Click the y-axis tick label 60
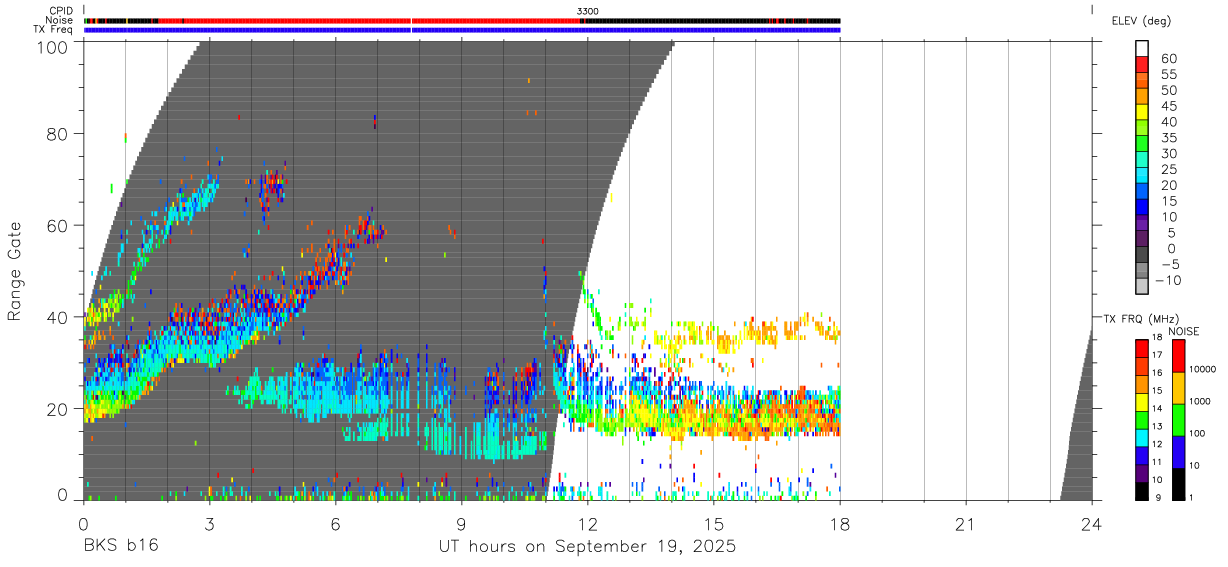Image resolution: width=1228 pixels, height=567 pixels. [x=57, y=226]
